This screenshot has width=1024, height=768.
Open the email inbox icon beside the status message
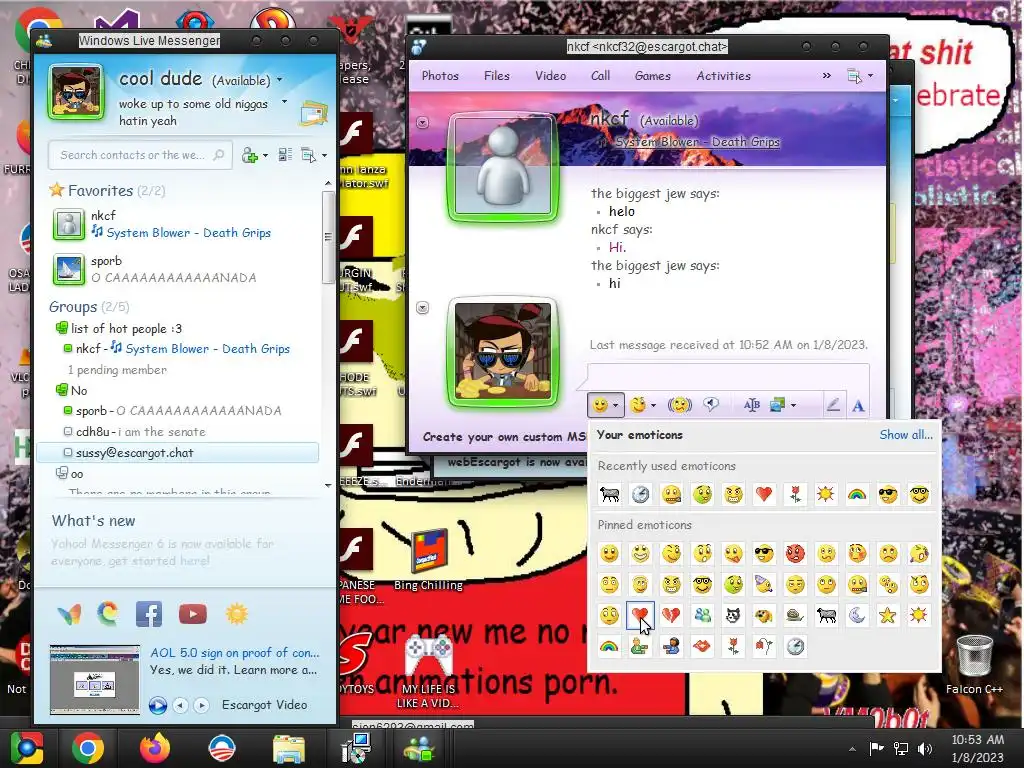[313, 114]
